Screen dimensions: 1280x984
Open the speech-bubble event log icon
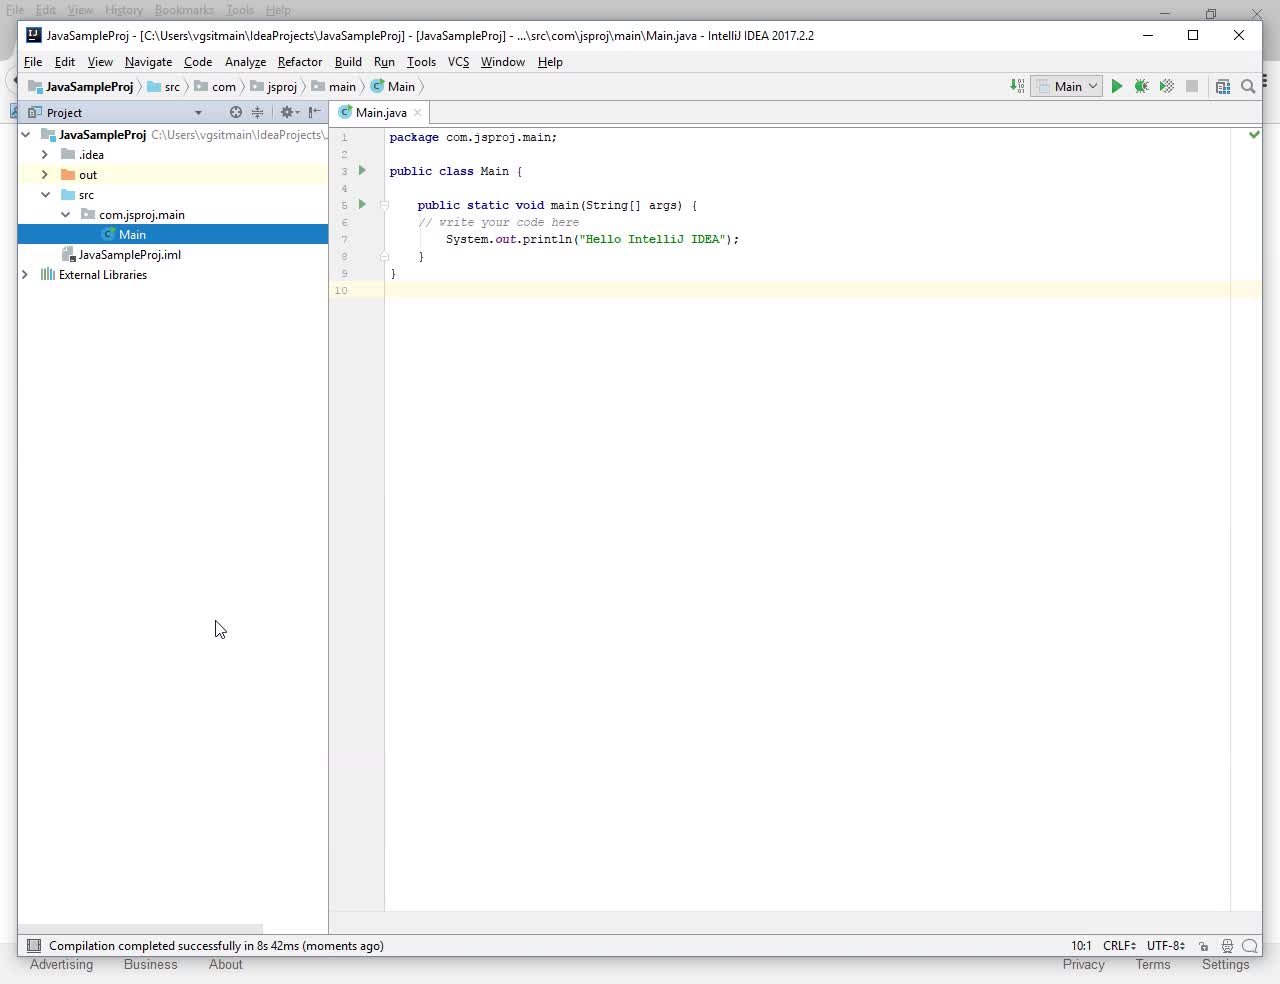pyautogui.click(x=1250, y=946)
